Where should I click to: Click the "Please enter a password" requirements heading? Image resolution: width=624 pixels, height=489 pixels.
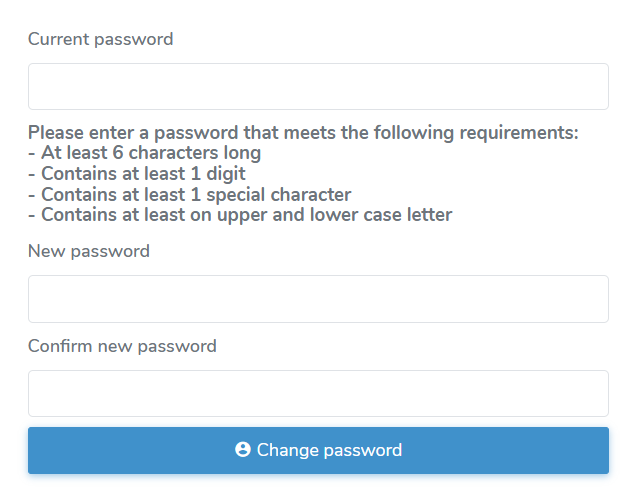click(x=303, y=133)
